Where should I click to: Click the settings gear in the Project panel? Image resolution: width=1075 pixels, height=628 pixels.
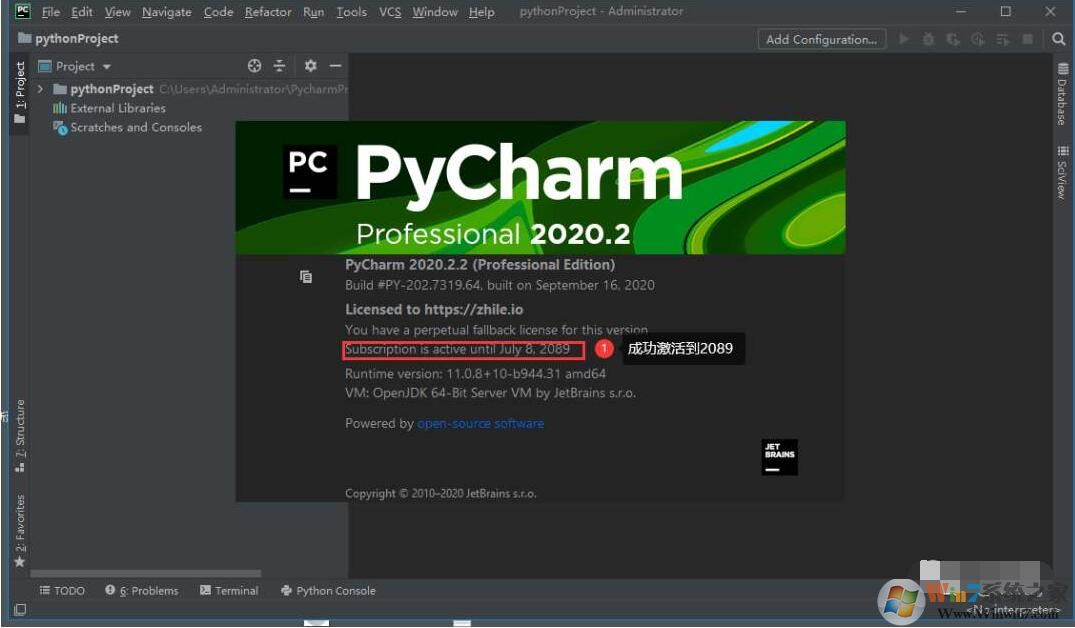[310, 66]
